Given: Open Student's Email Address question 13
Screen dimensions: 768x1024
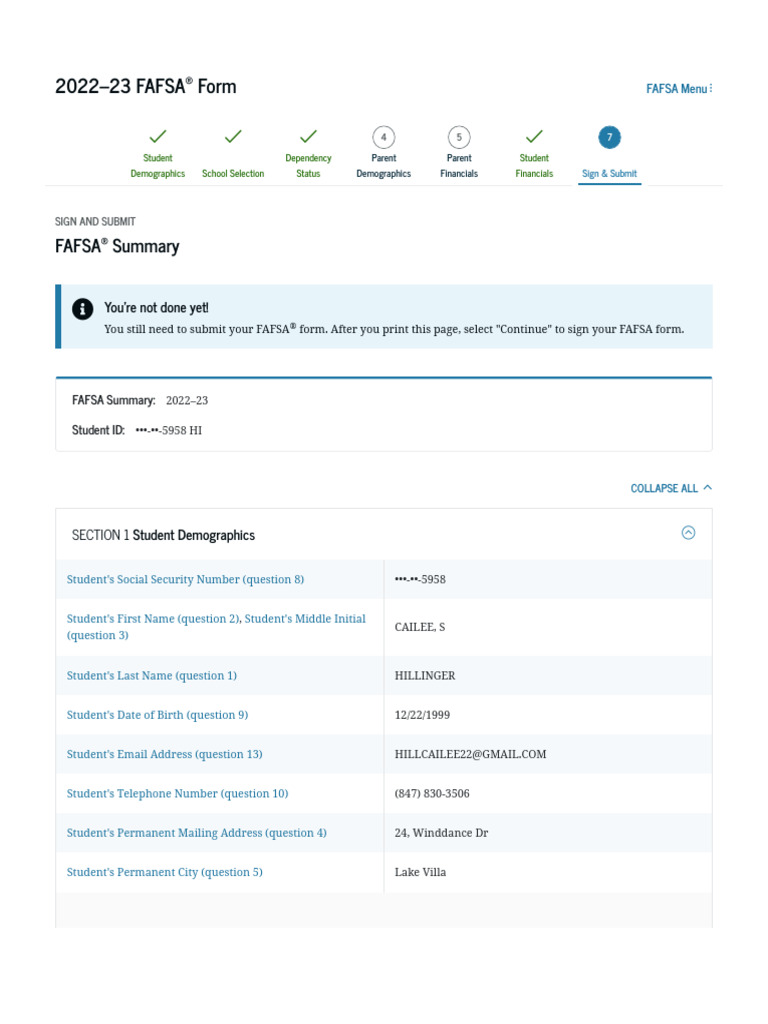Looking at the screenshot, I should click(x=165, y=754).
